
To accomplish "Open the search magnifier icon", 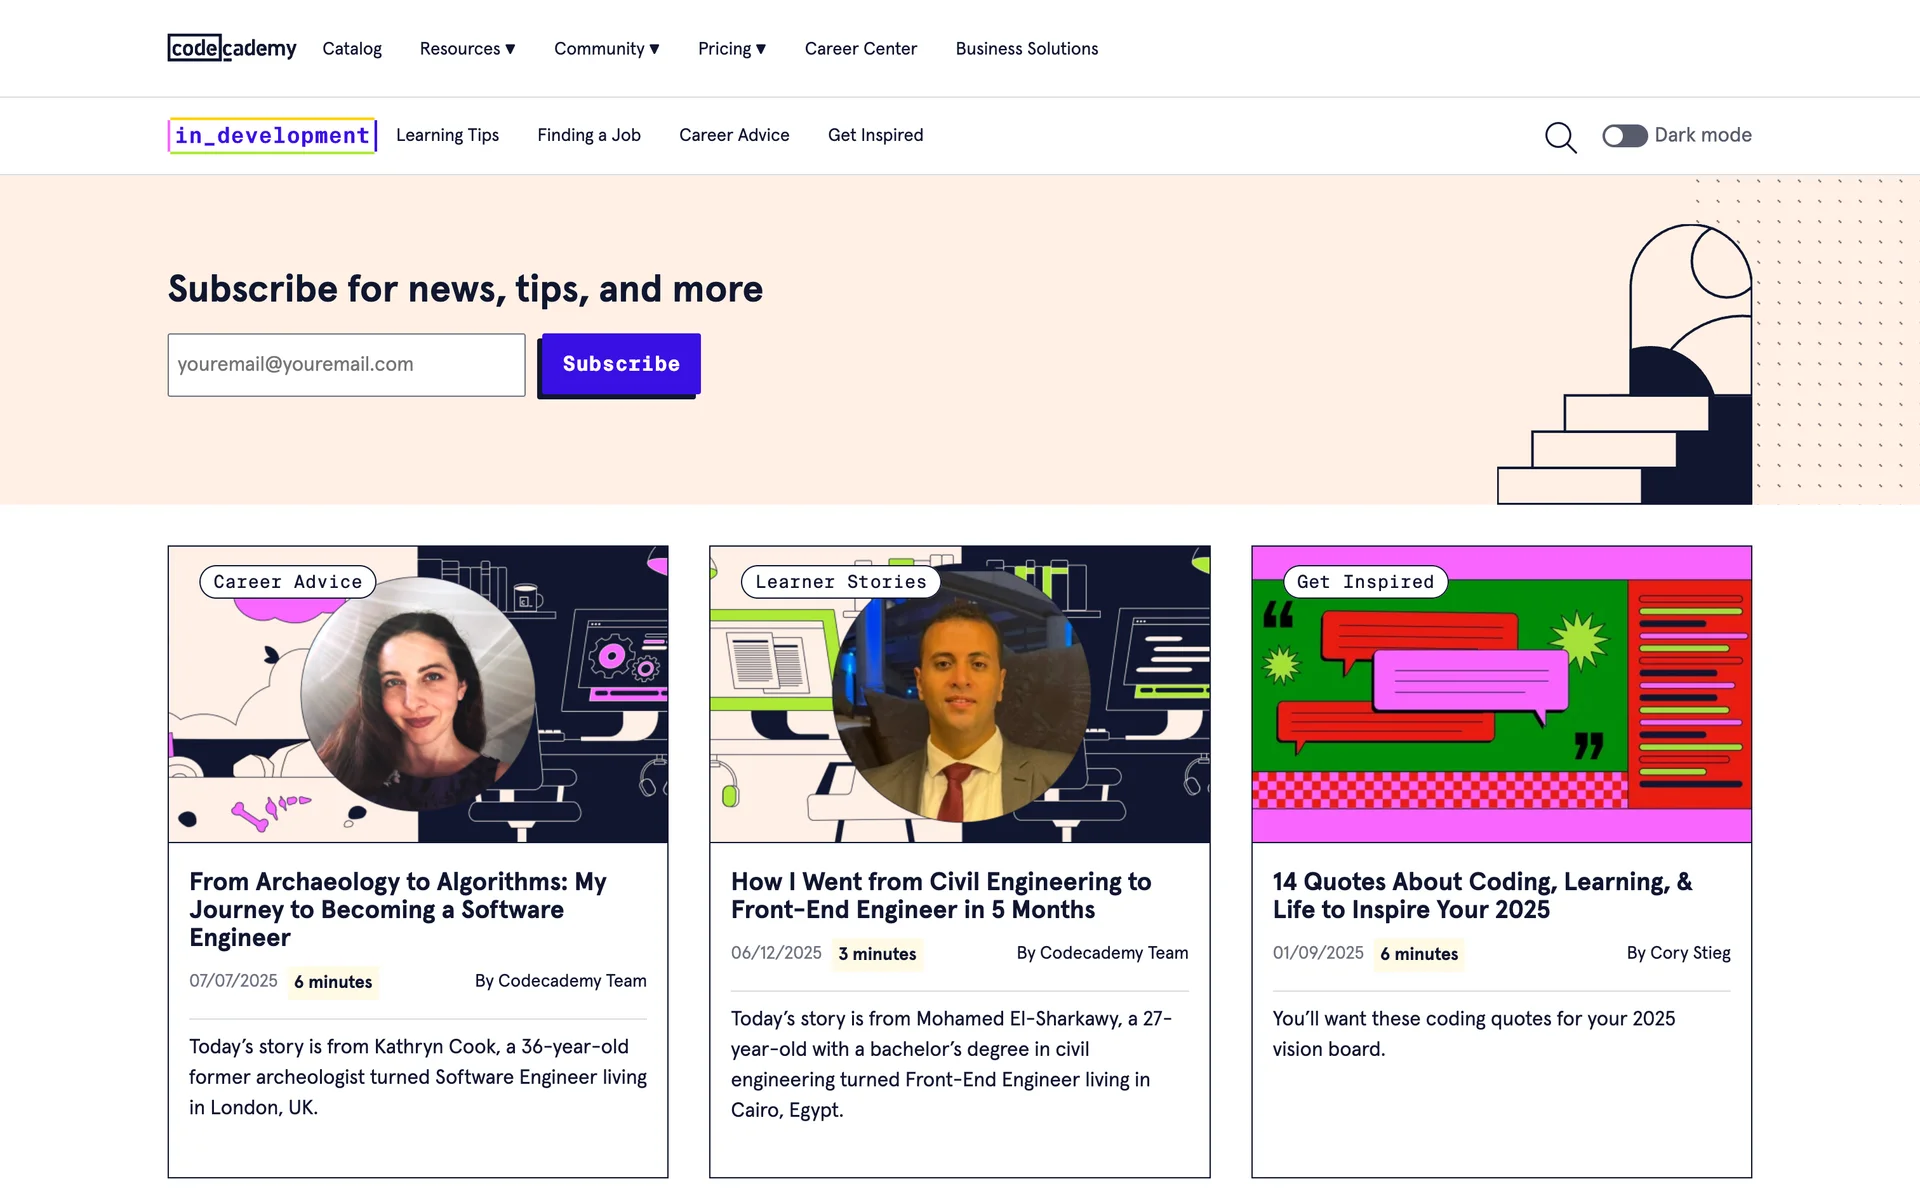I will 1560,137.
